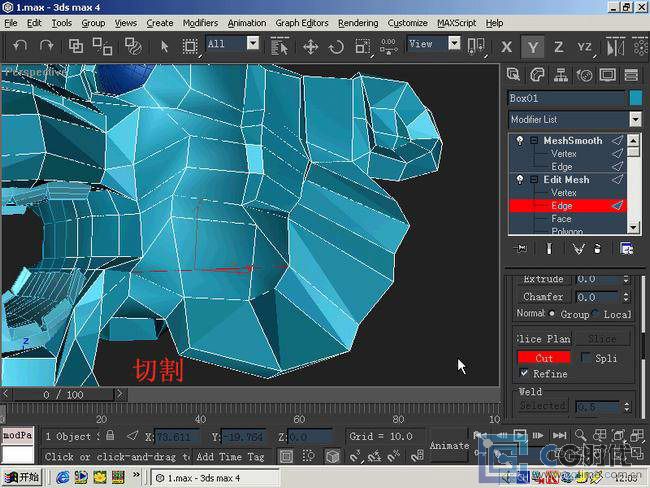This screenshot has width=650, height=488.
Task: Activate the Select and Rotate tool
Action: coord(336,46)
